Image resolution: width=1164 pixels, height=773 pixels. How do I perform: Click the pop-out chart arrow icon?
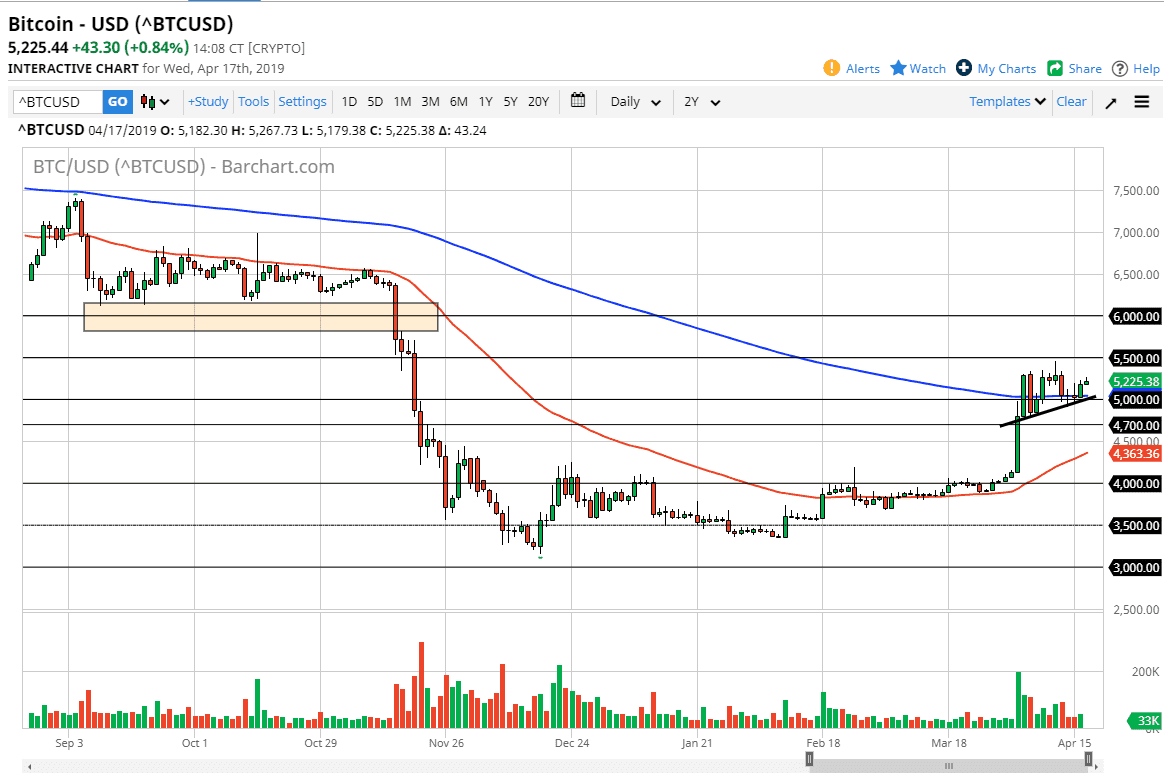(x=1110, y=101)
